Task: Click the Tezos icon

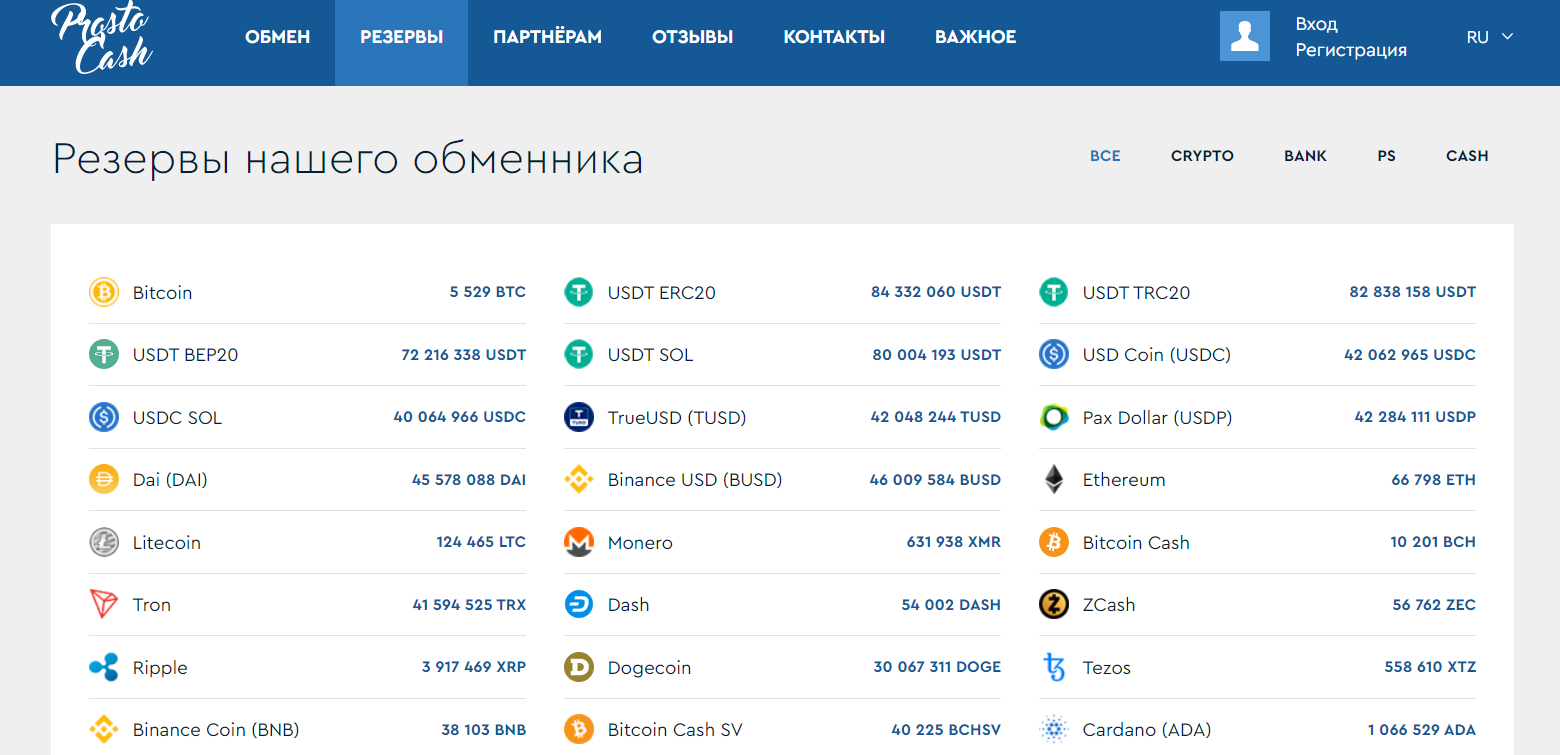Action: pyautogui.click(x=1054, y=667)
